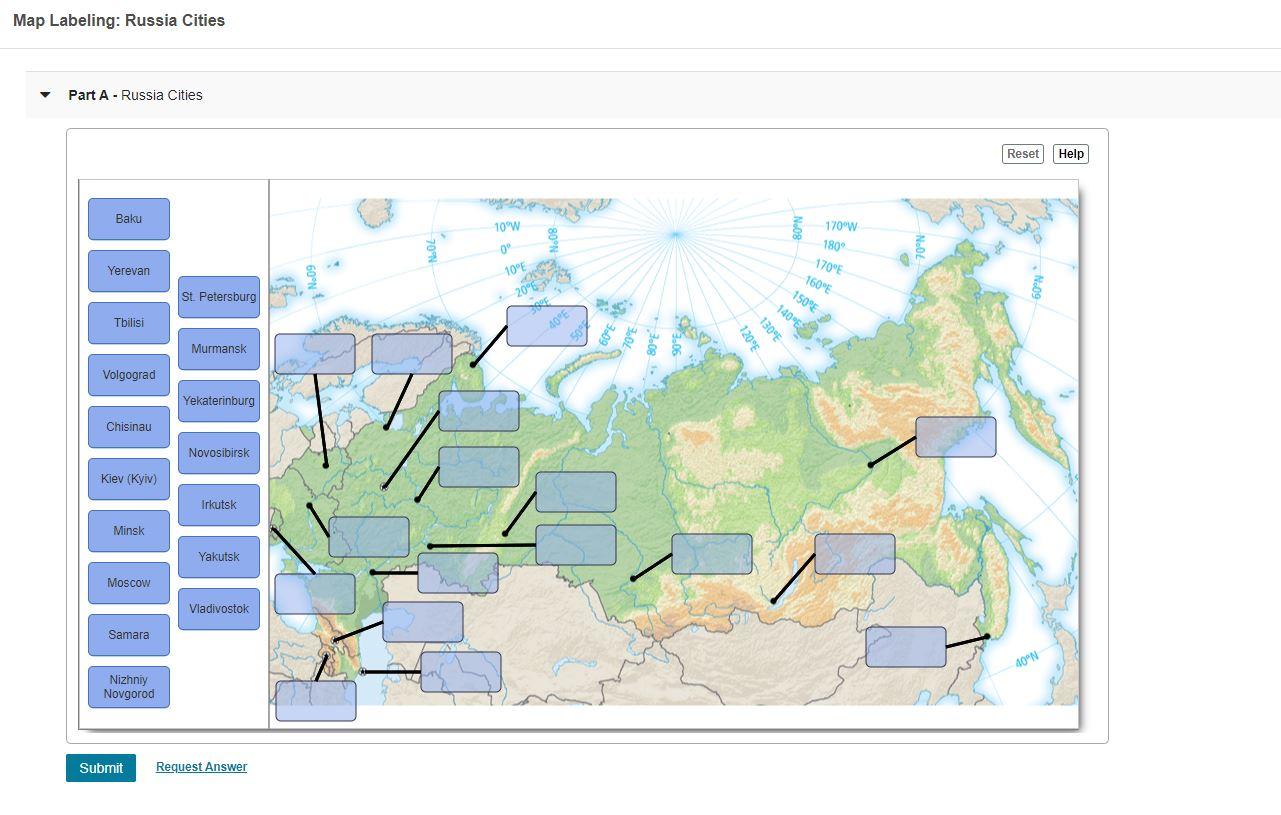Collapse the Part A section arrow
This screenshot has width=1281, height=815.
(x=45, y=95)
